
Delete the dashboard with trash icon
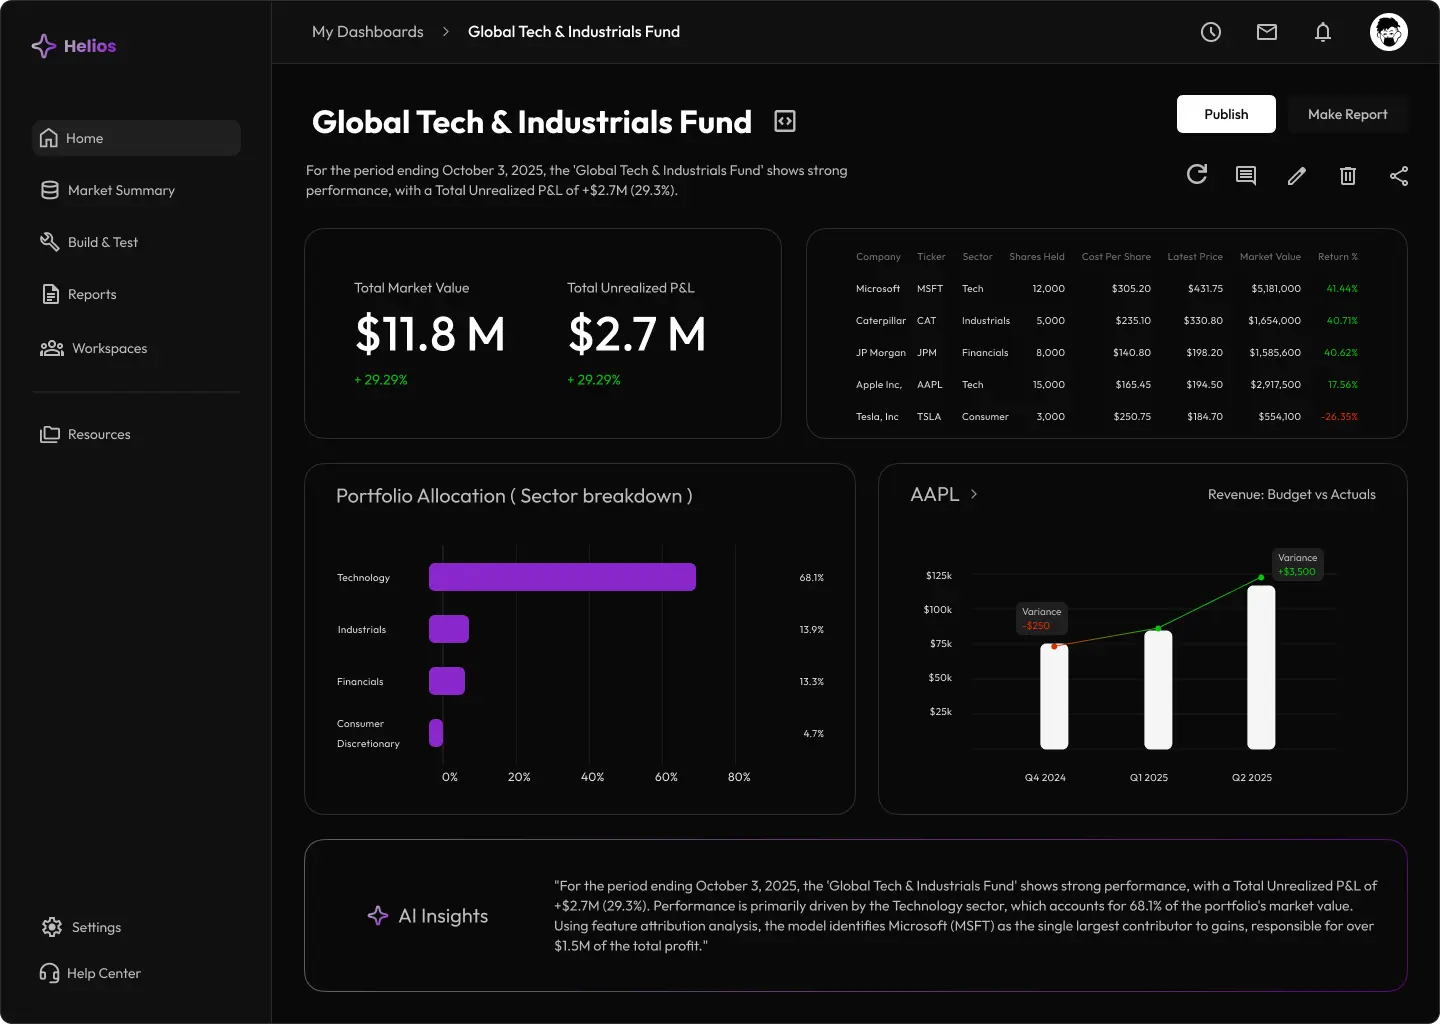pos(1348,176)
